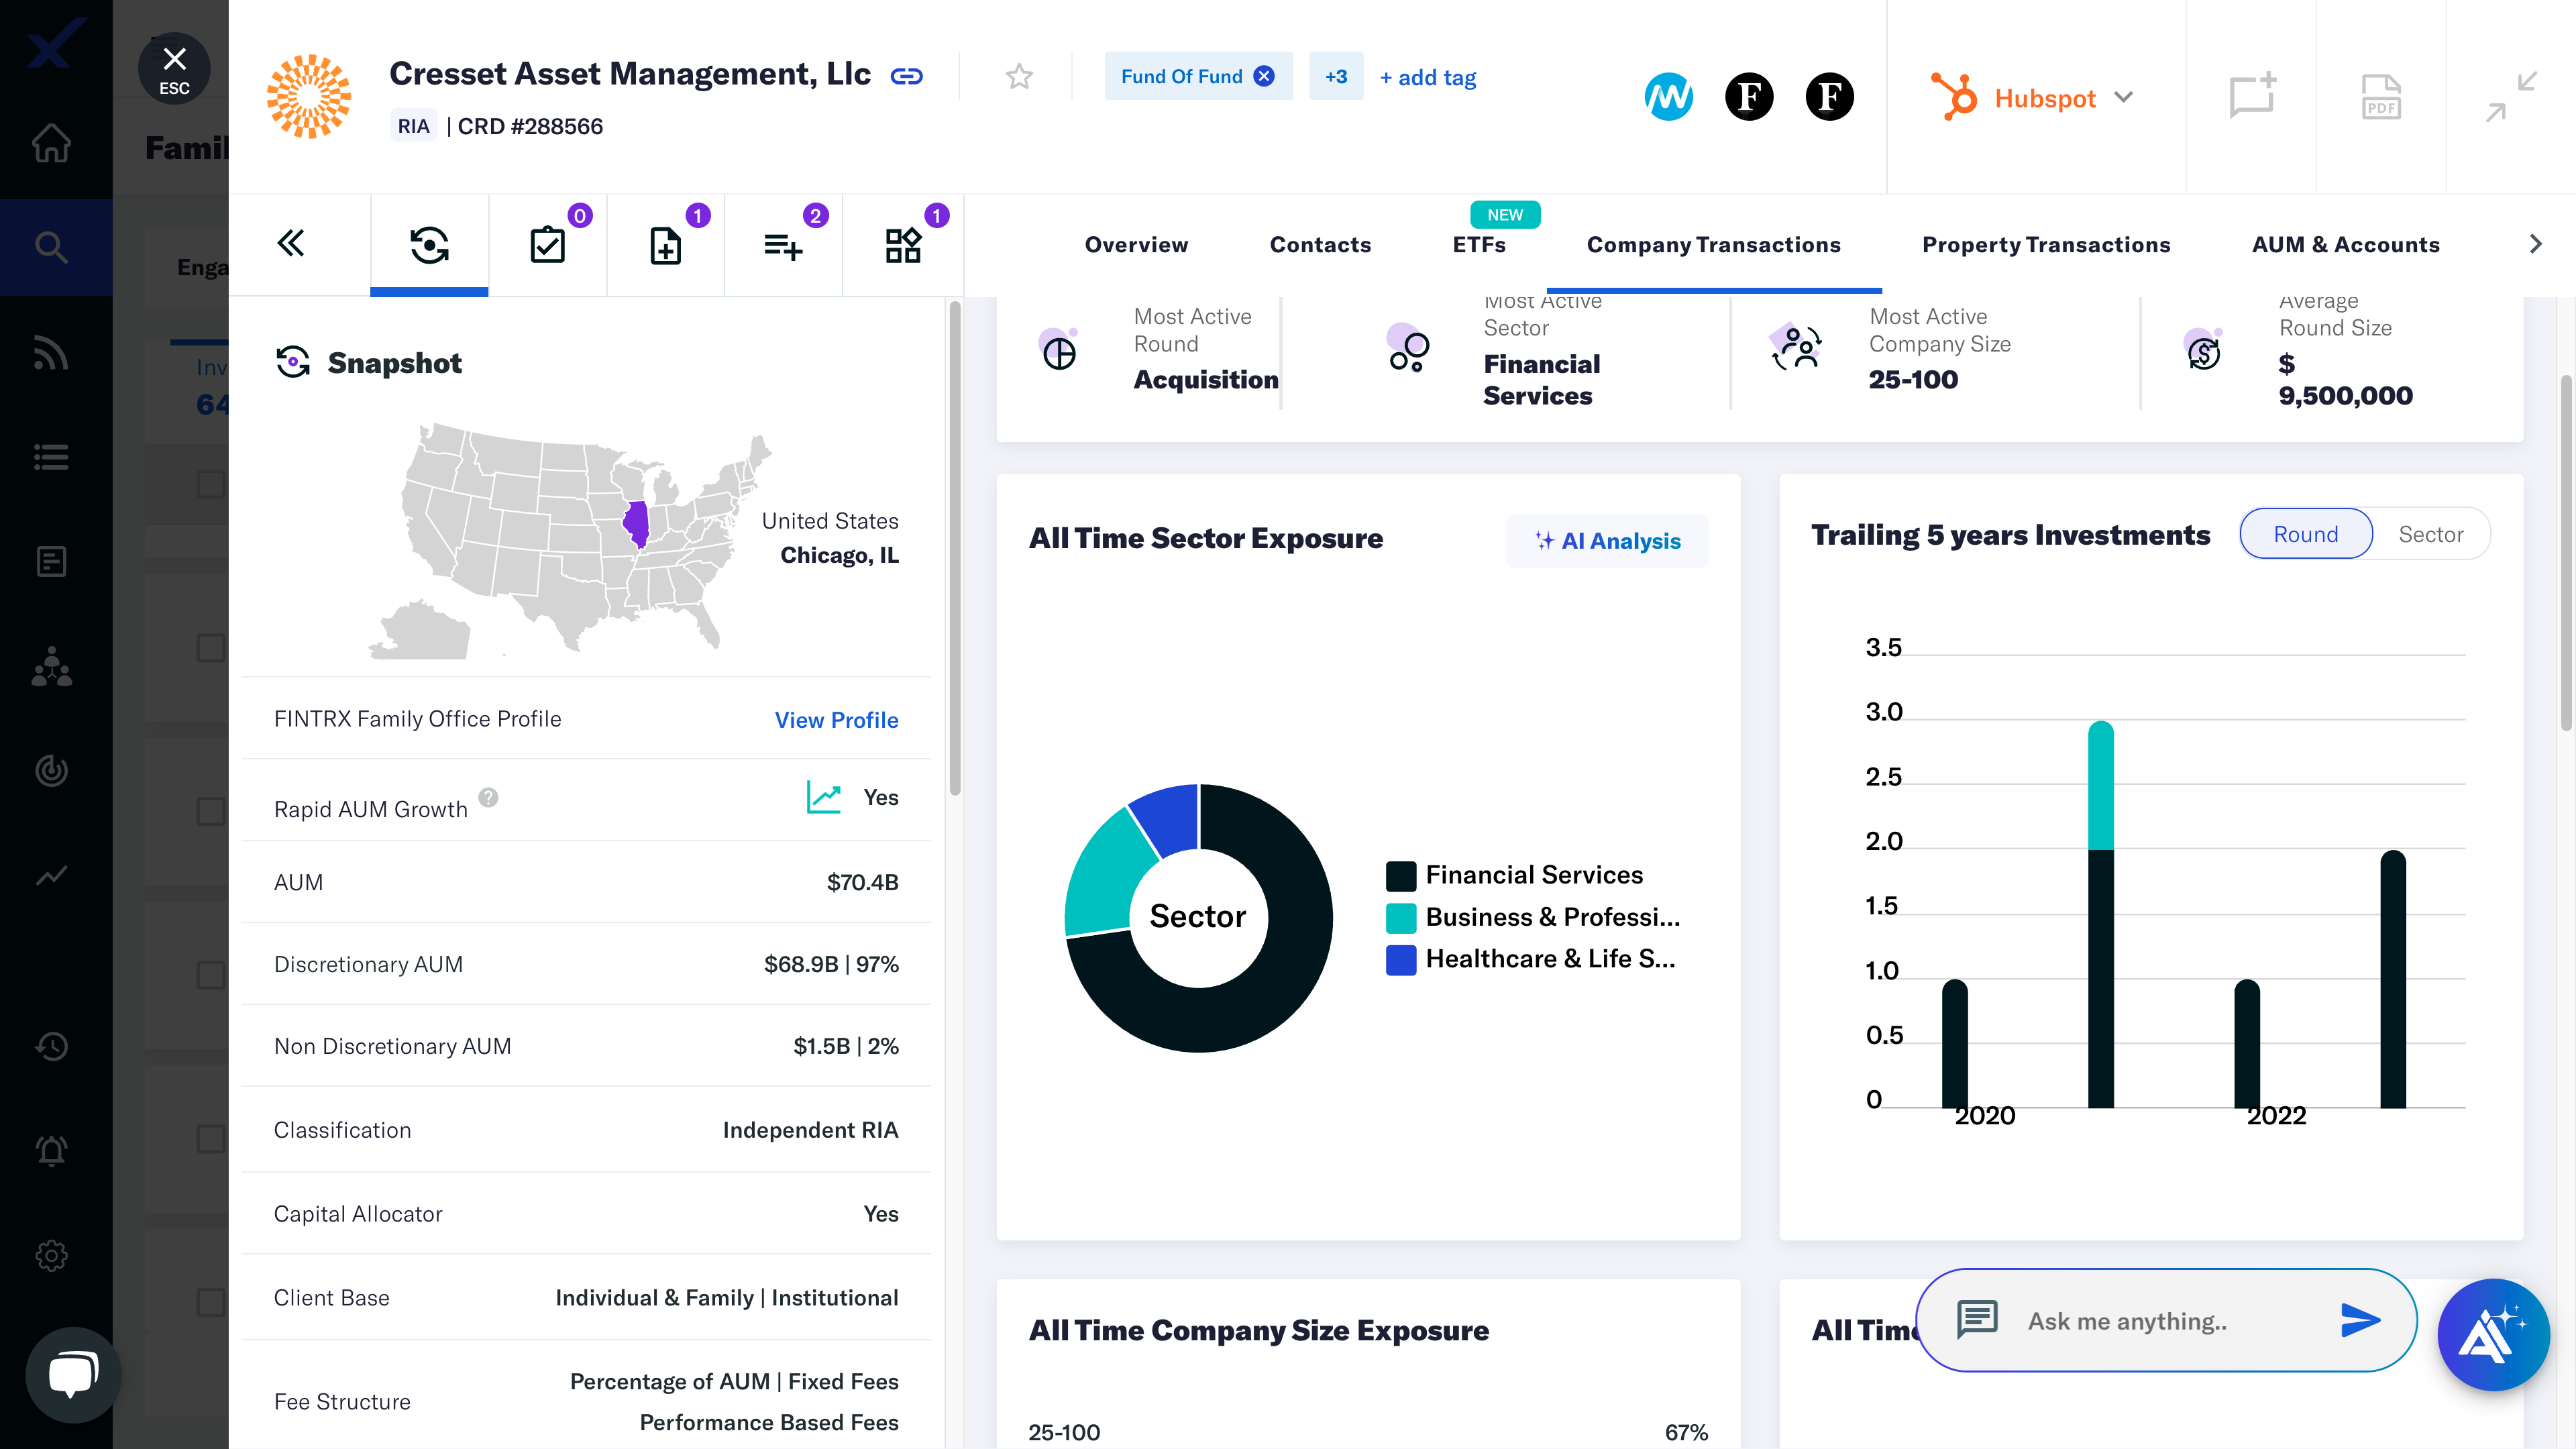This screenshot has width=2576, height=1449.
Task: Open the org hierarchy icon in sidebar
Action: [x=51, y=666]
